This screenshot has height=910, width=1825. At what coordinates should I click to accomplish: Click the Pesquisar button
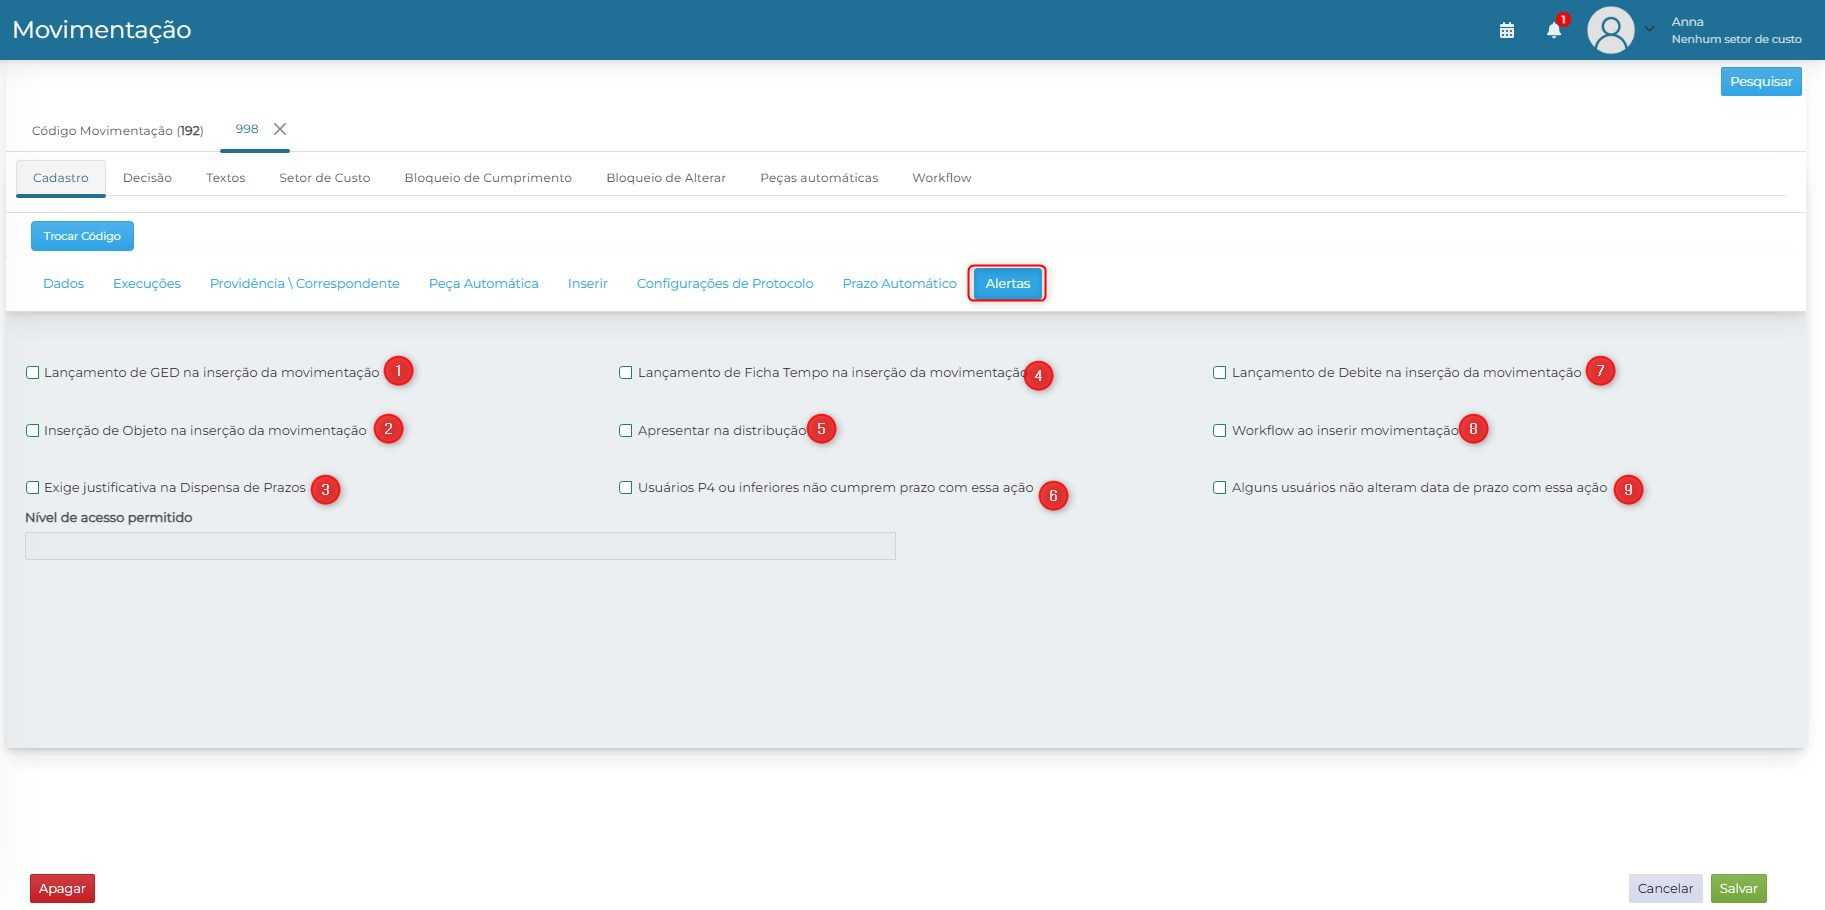[1761, 81]
